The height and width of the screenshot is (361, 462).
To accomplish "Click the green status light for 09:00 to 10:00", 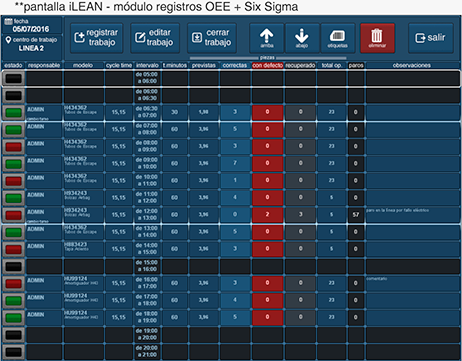I will pyautogui.click(x=14, y=164).
